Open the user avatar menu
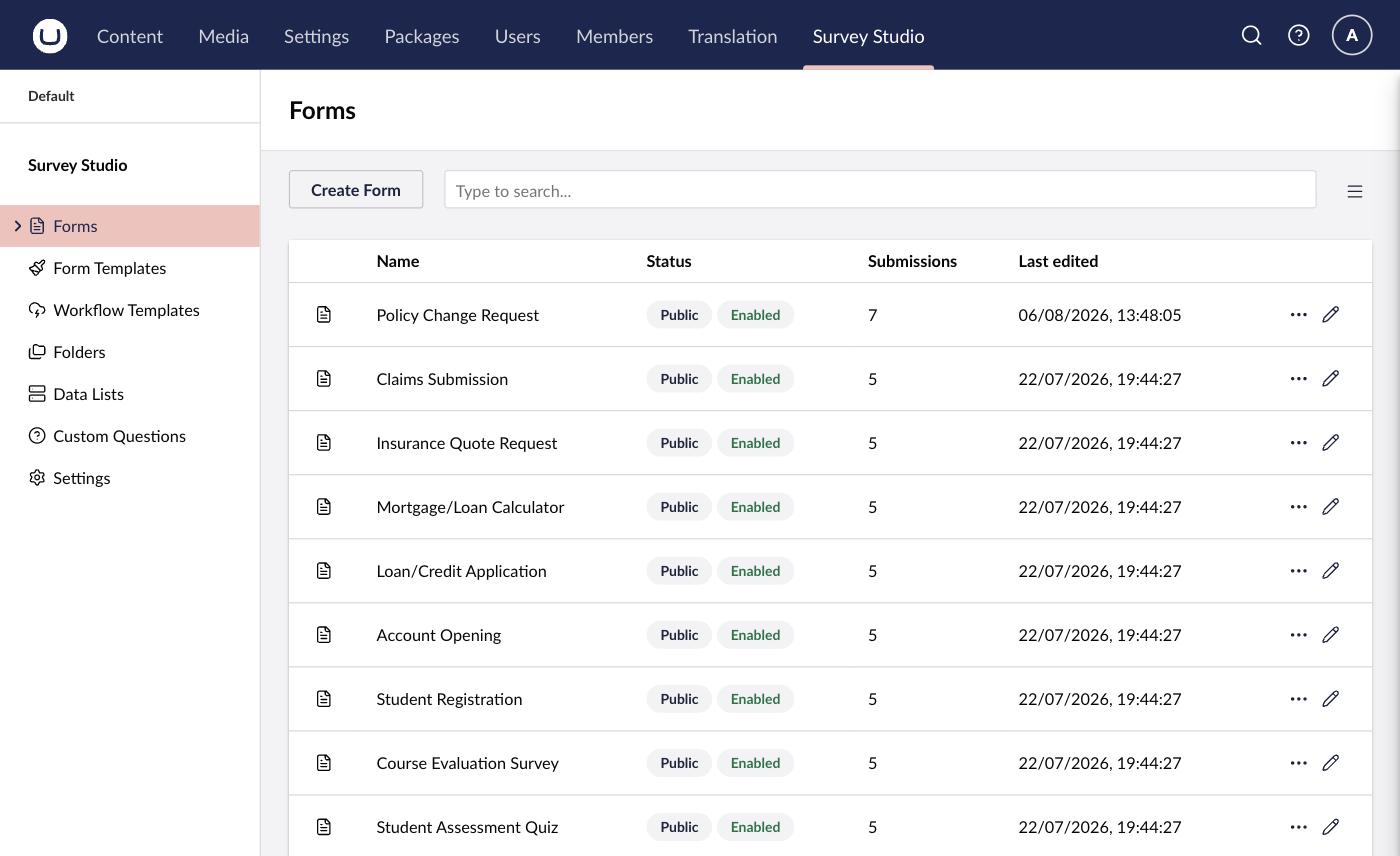The image size is (1400, 856). [1352, 36]
